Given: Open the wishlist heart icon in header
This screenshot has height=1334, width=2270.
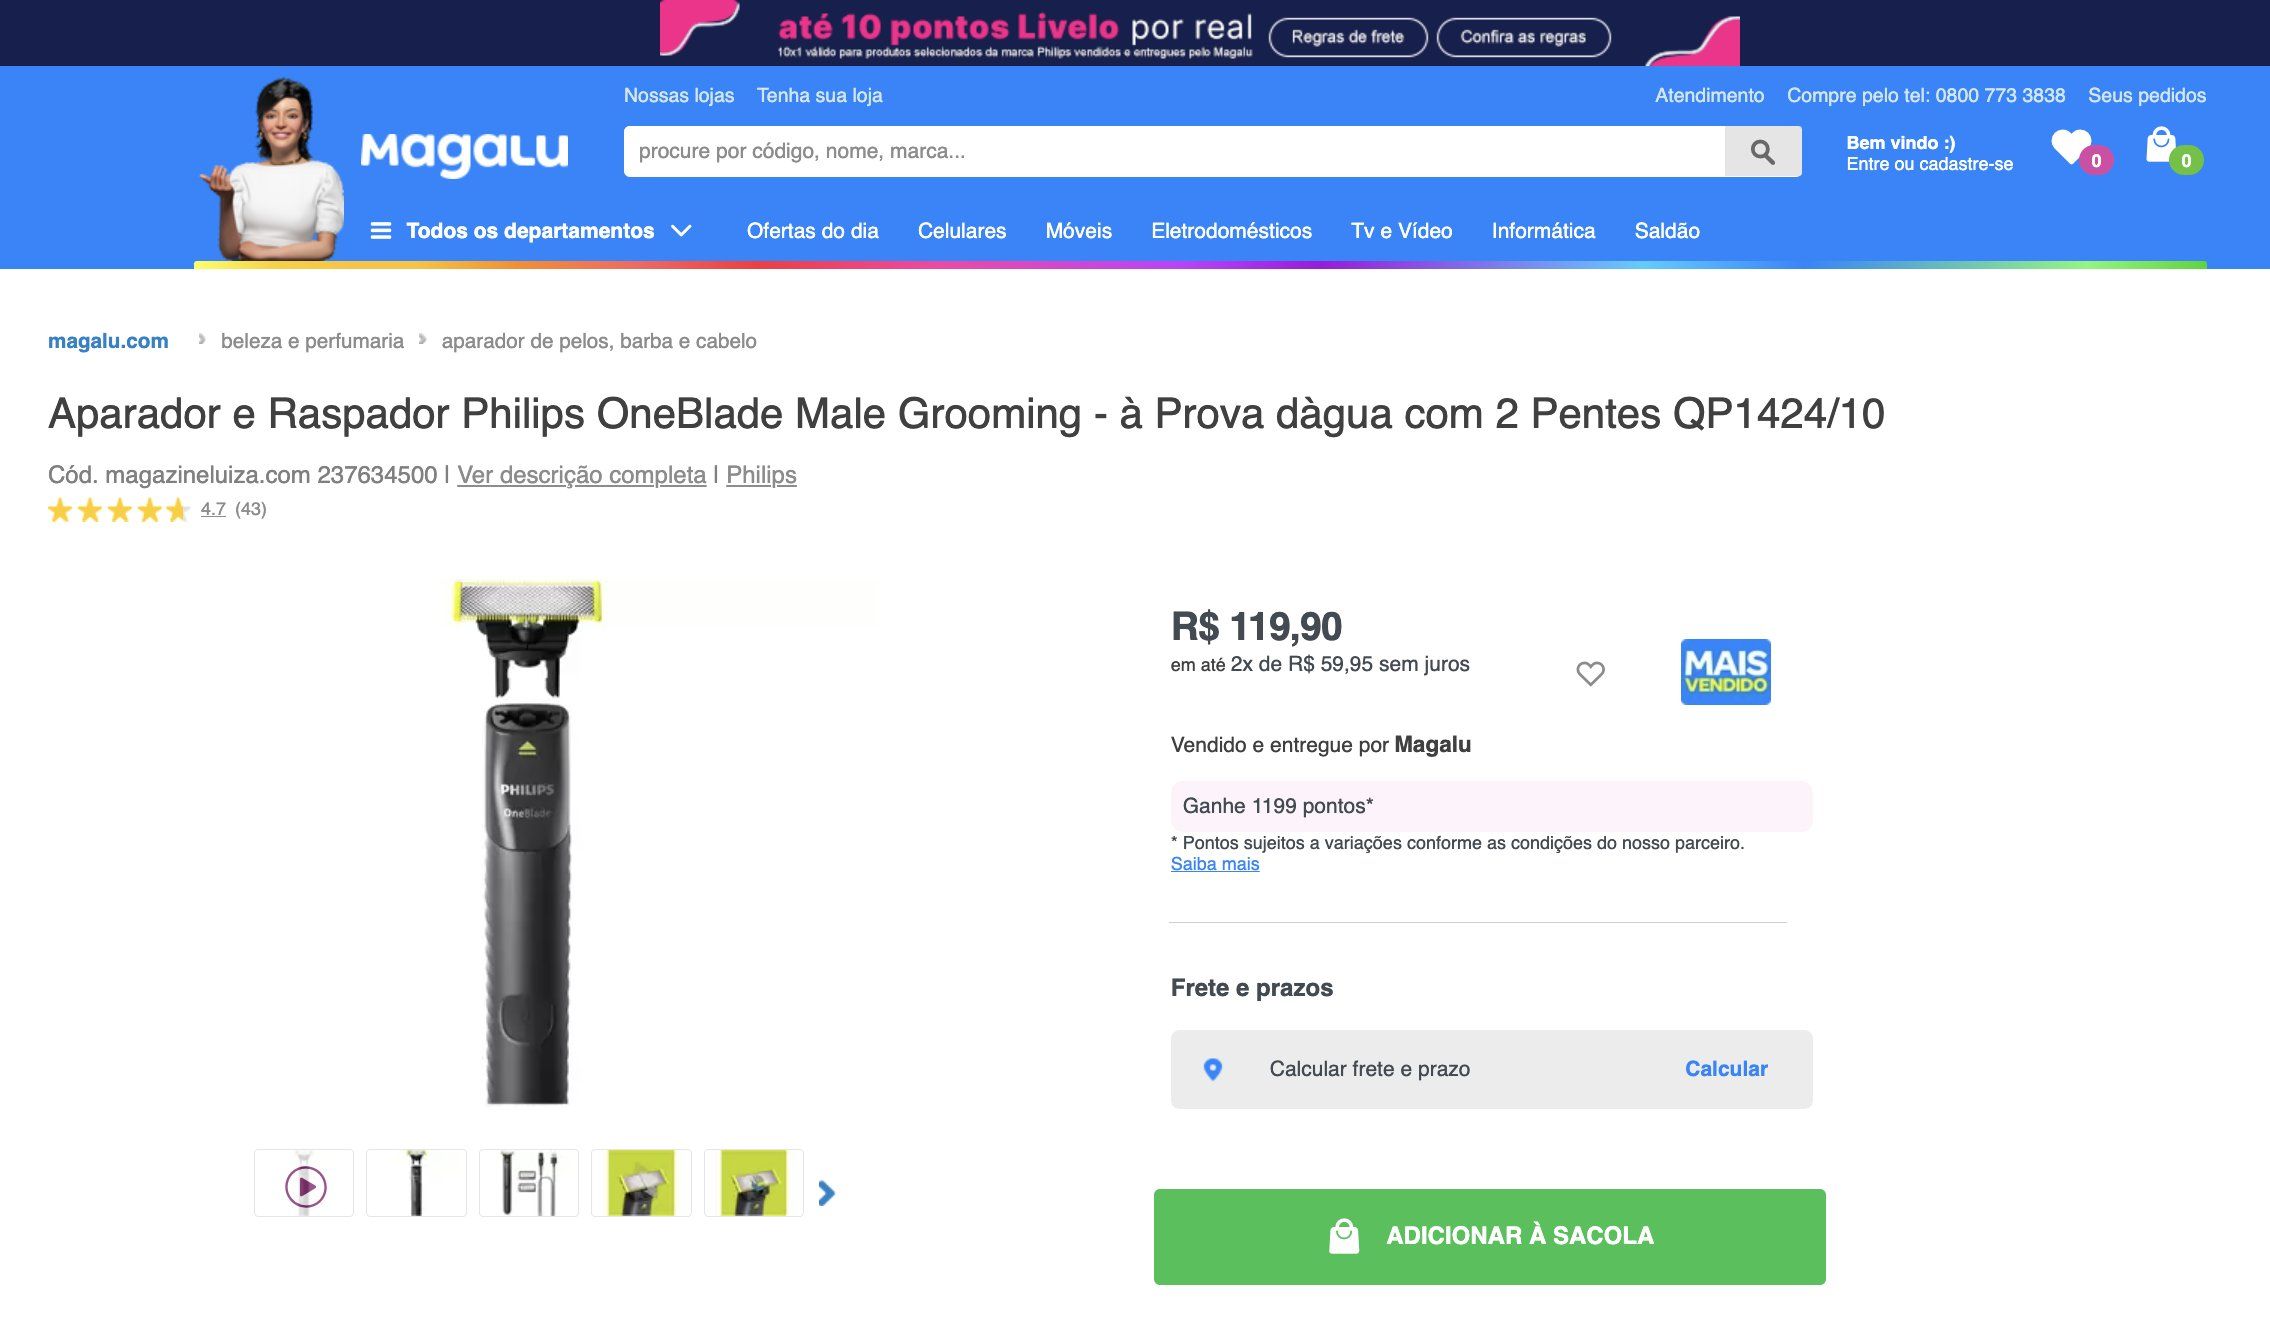Looking at the screenshot, I should point(2073,148).
